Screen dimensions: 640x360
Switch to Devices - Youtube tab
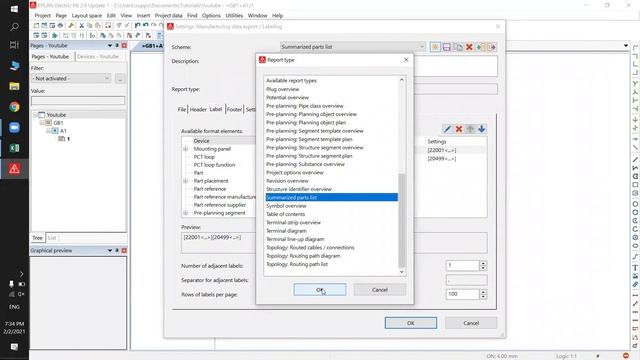(98, 56)
